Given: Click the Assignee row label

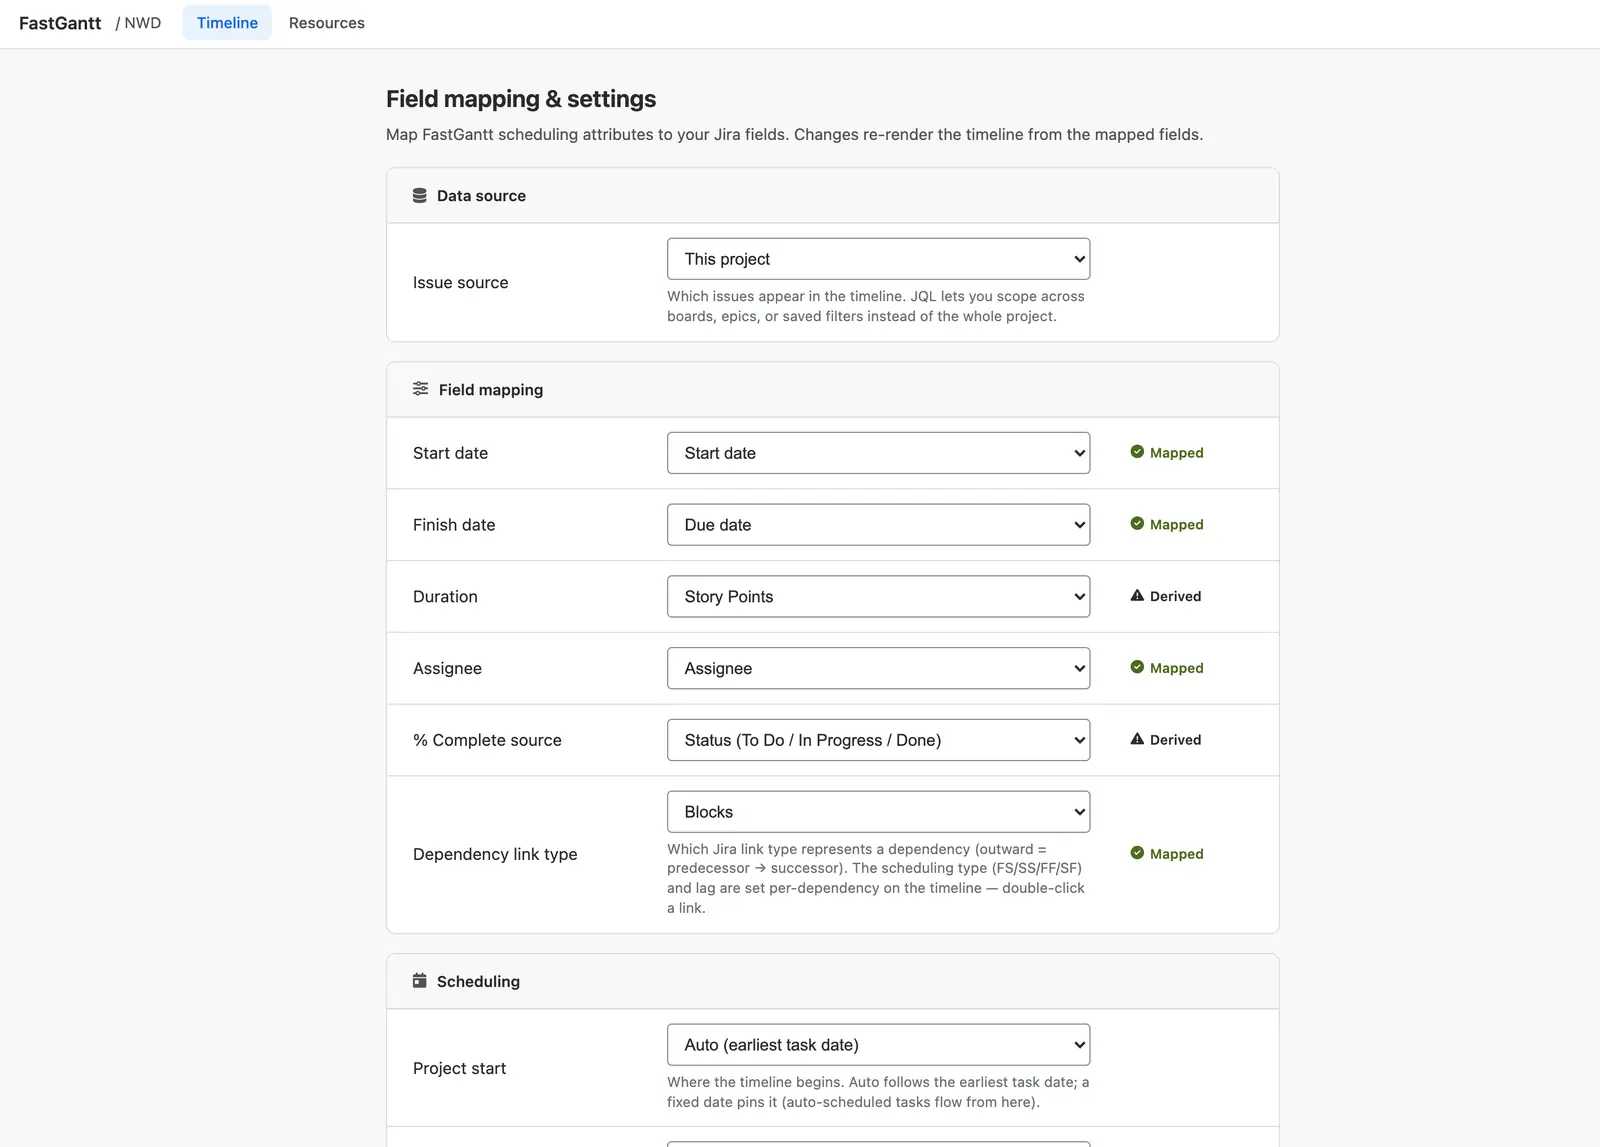Looking at the screenshot, I should [447, 669].
